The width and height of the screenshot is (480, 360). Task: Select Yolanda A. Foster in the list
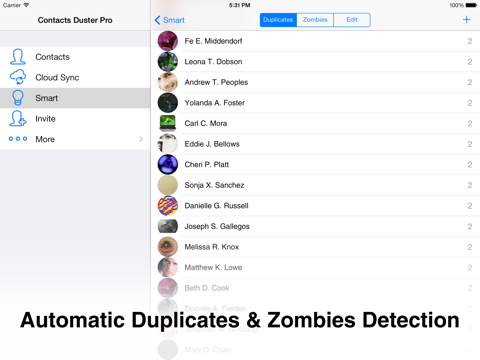(315, 103)
